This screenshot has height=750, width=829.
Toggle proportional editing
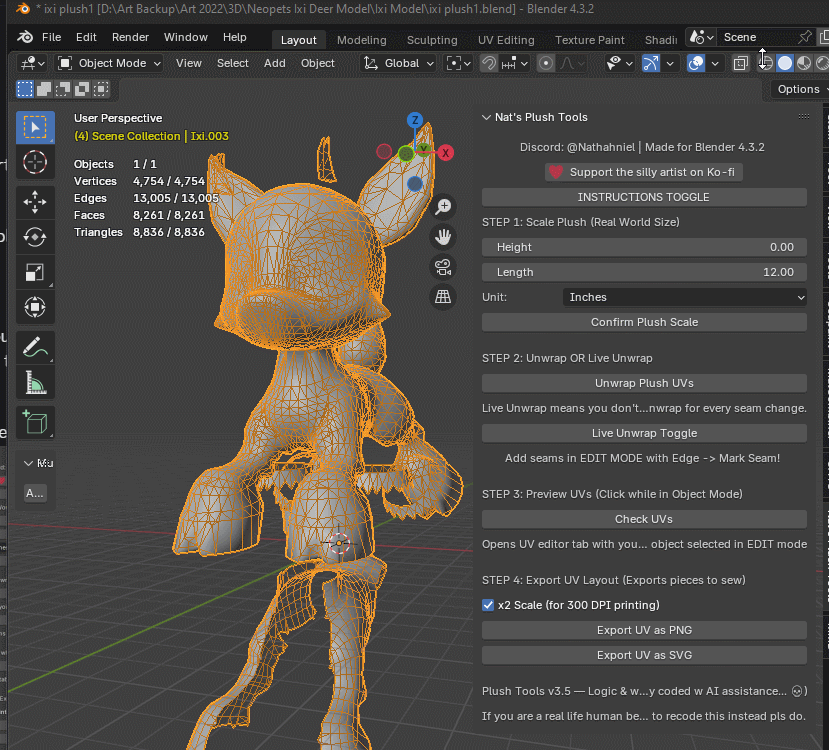coord(546,63)
